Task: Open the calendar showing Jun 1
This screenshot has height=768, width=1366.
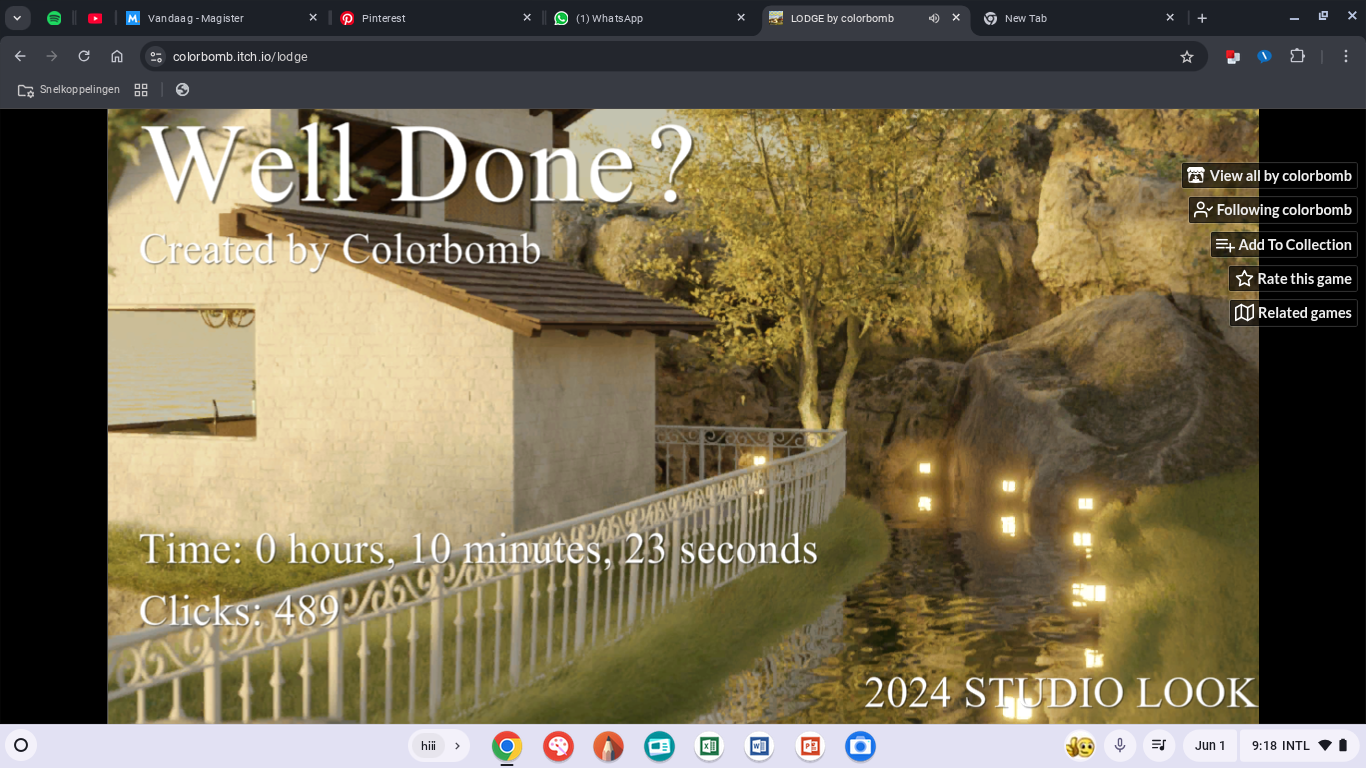Action: (1210, 746)
